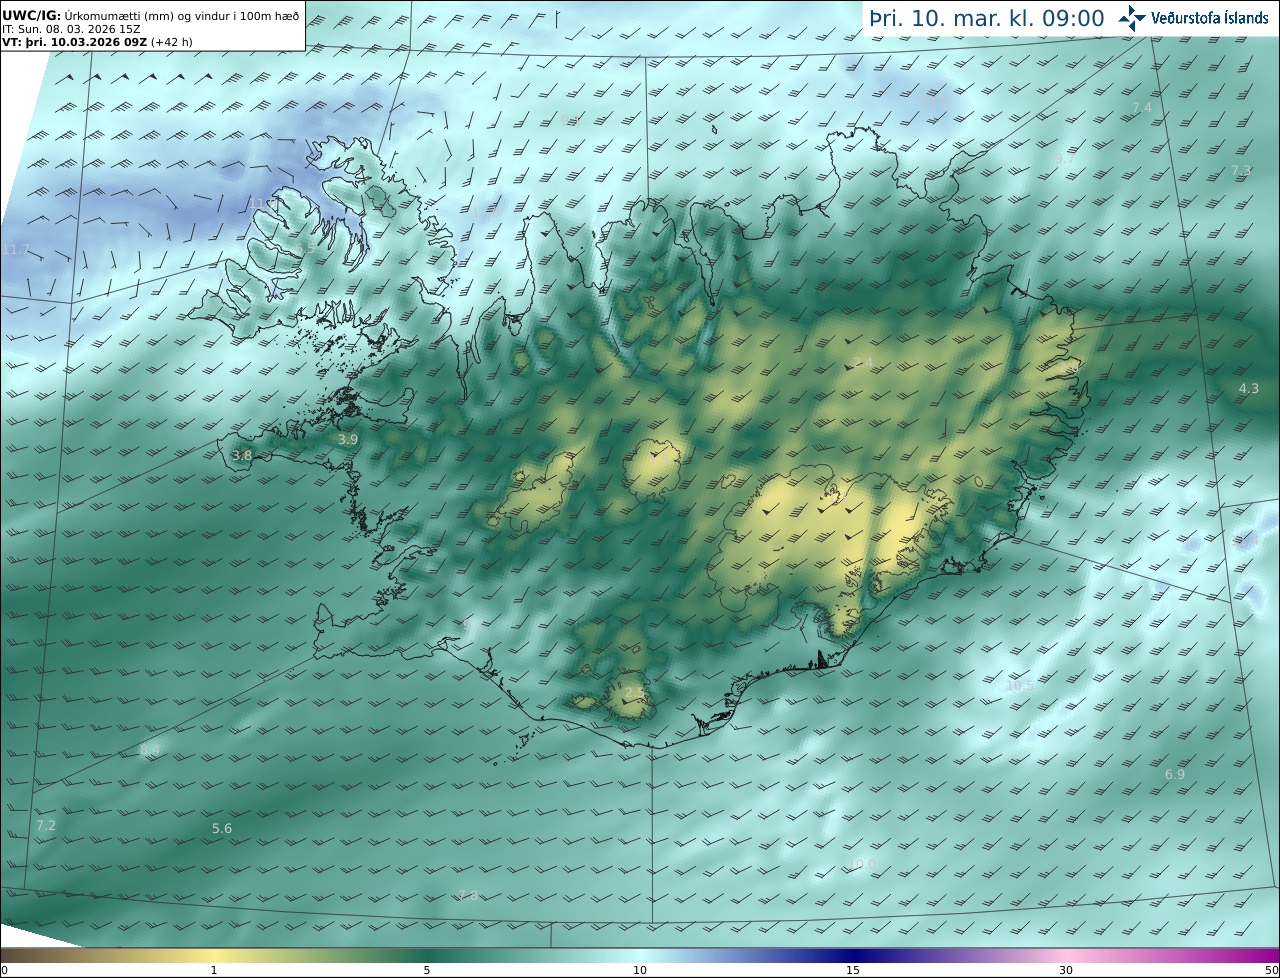Click the 7.2 value in the southwest sea
Image resolution: width=1280 pixels, height=978 pixels.
(46, 826)
